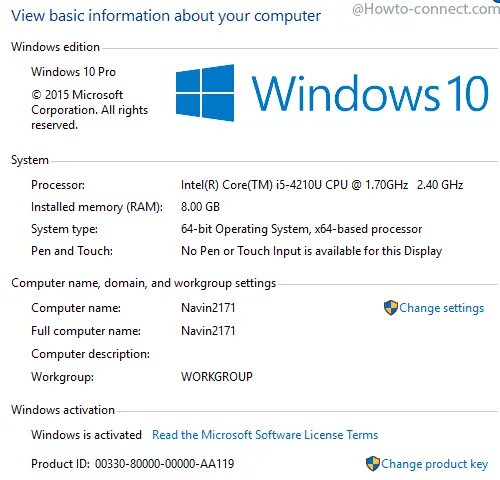Select the workgroup value 'WORKGROUP'
The height and width of the screenshot is (480, 500).
217,377
